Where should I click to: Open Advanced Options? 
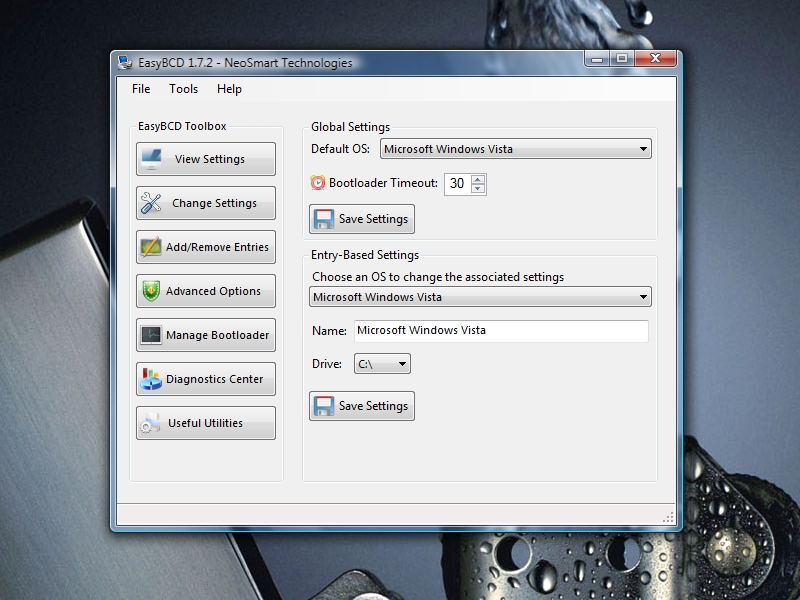pos(206,291)
